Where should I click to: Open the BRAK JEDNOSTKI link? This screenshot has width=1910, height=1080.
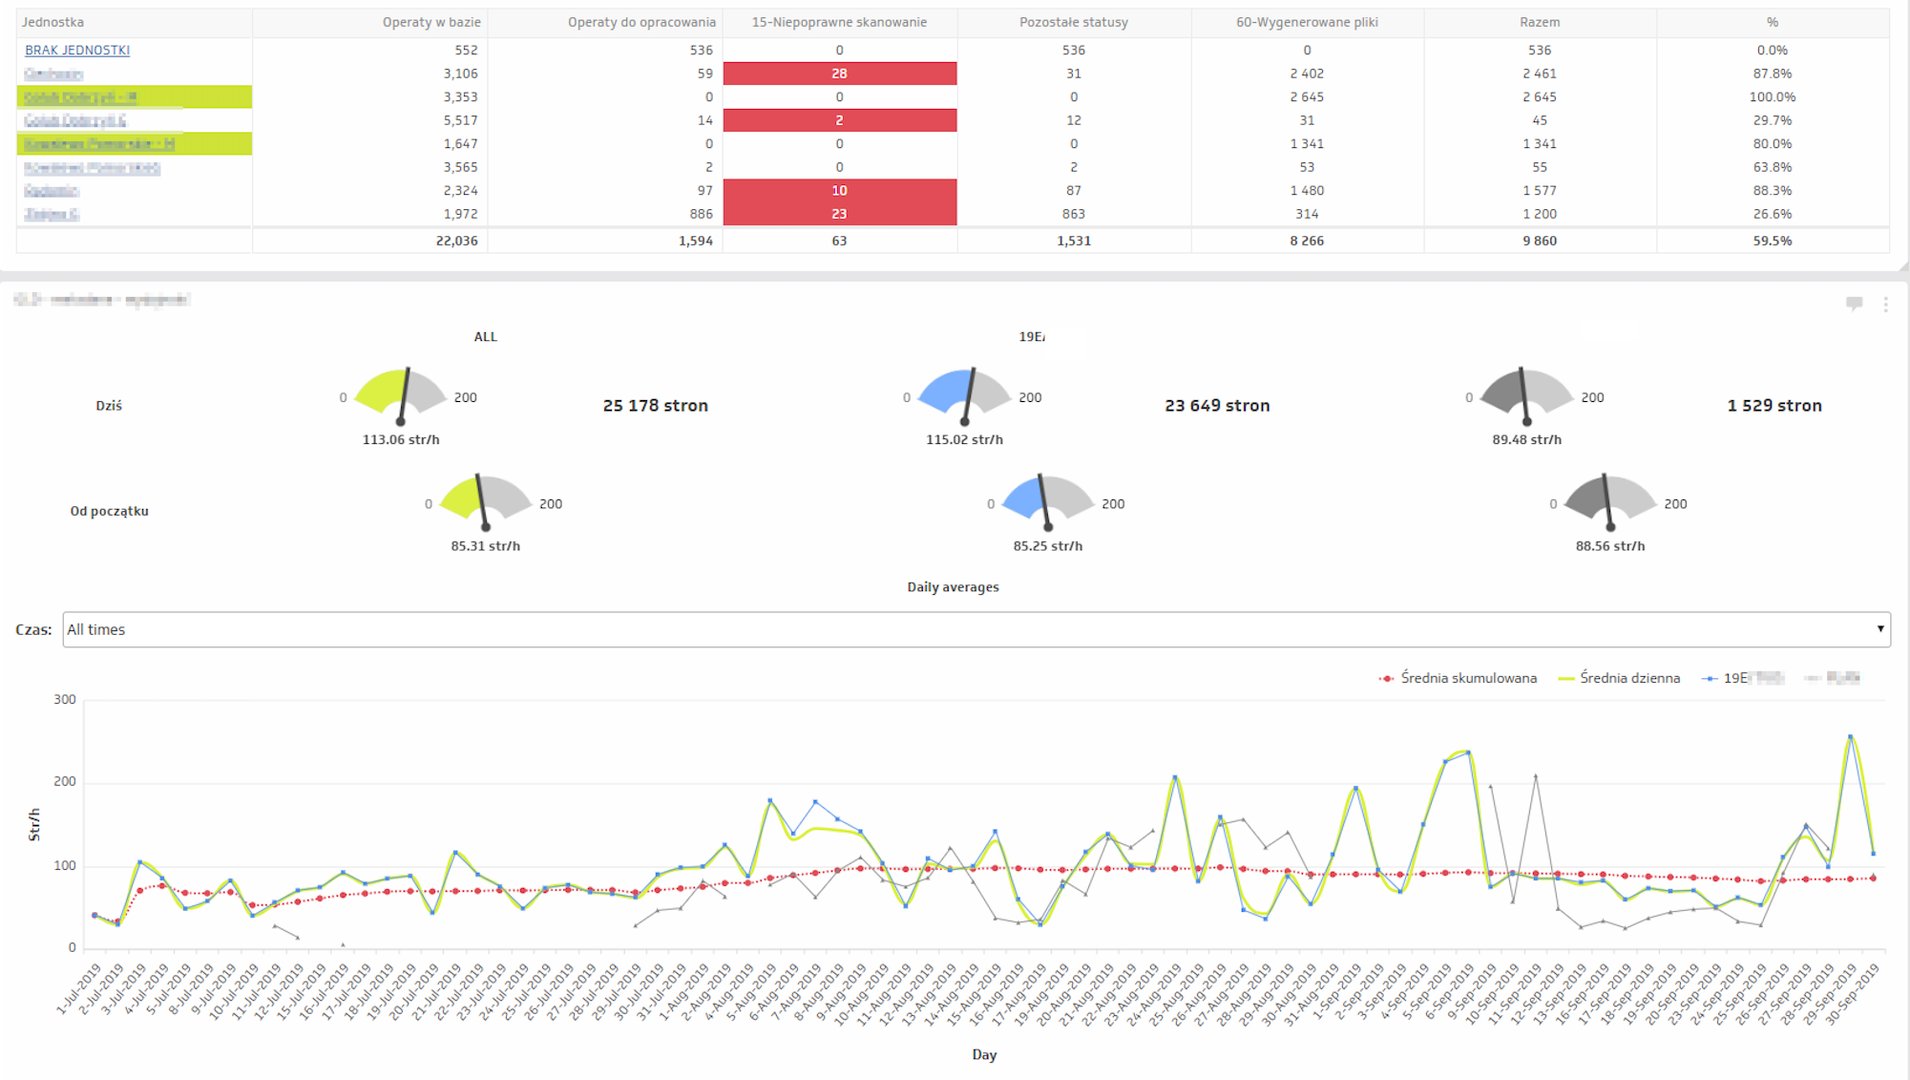click(77, 50)
